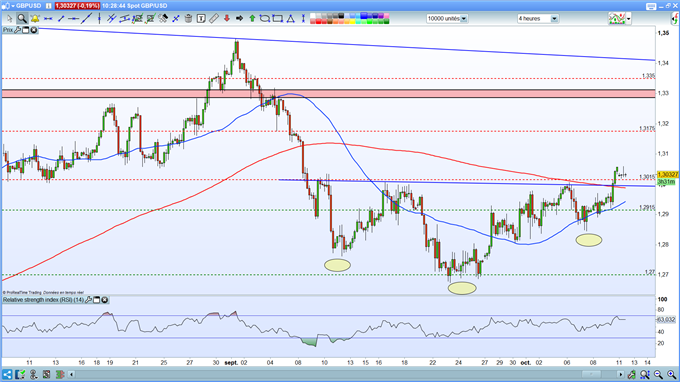680x382 pixels.
Task: Open RSI indicator wrench settings
Action: pyautogui.click(x=88, y=300)
